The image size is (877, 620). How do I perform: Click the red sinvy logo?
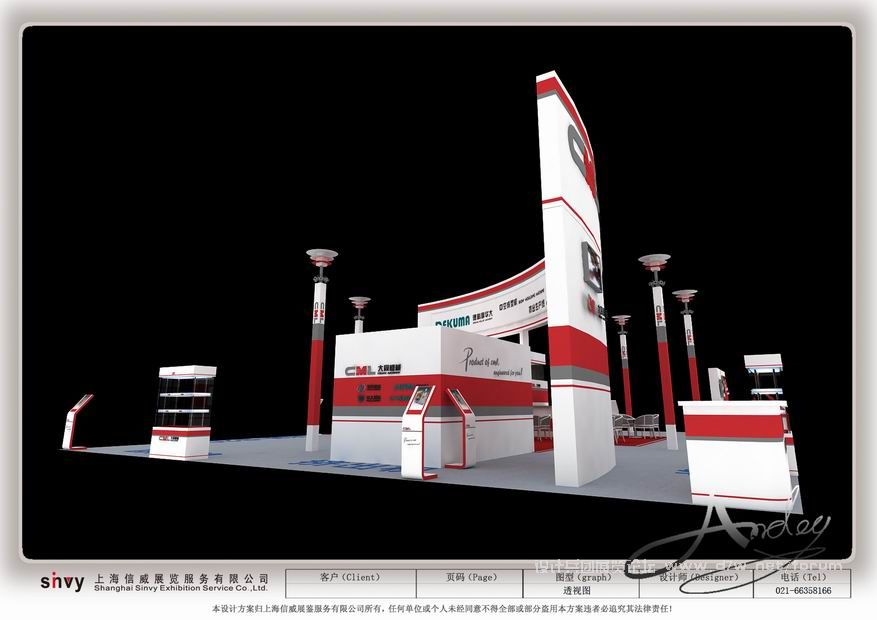62,582
